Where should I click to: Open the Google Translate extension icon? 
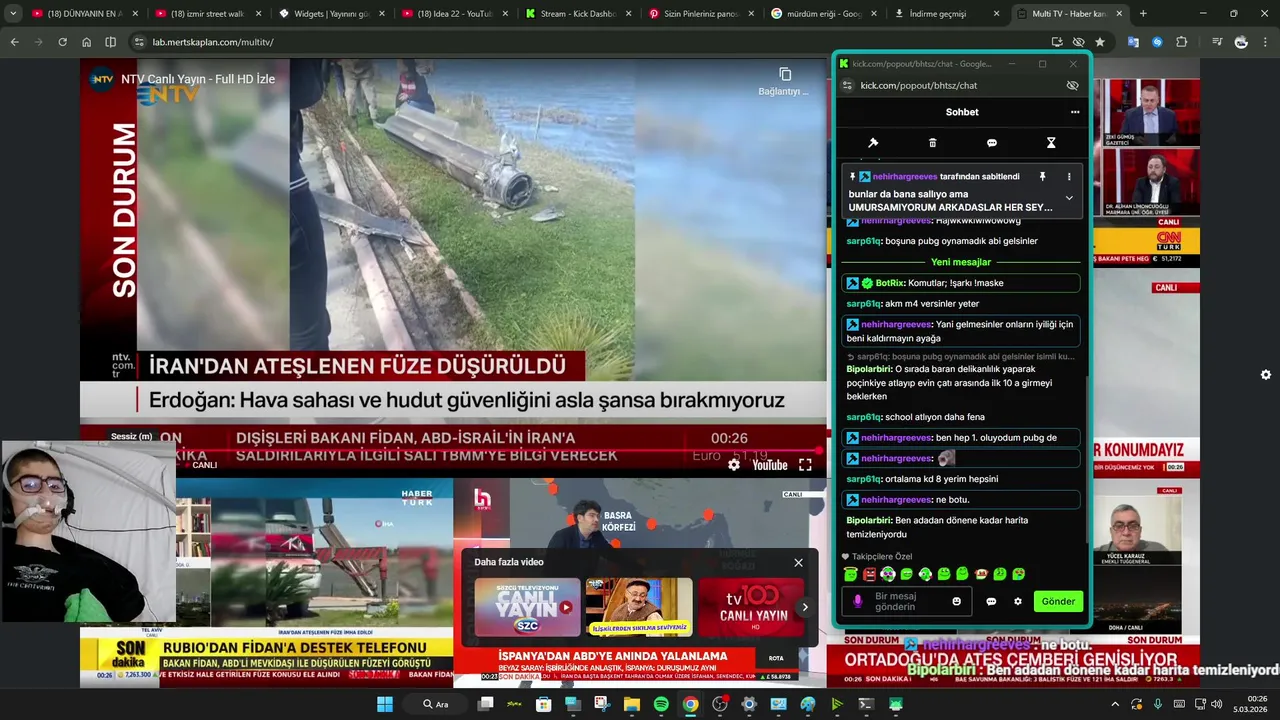(1133, 42)
